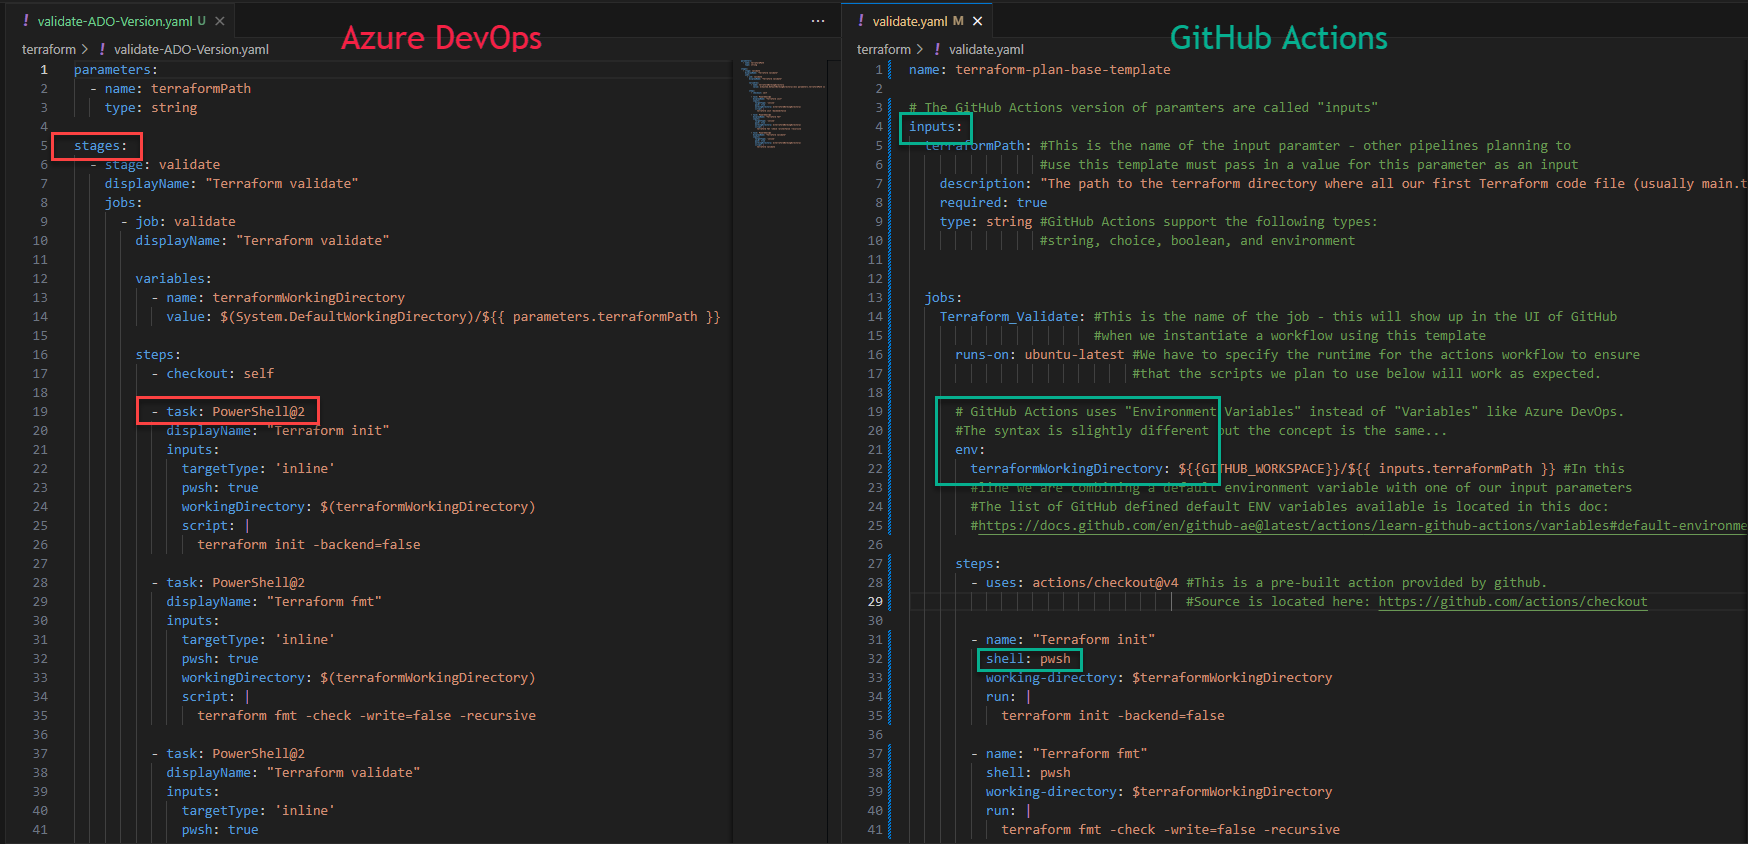Click the boxed "inputs:" key in validate.yaml
Viewport: 1748px width, 844px height.
(935, 127)
